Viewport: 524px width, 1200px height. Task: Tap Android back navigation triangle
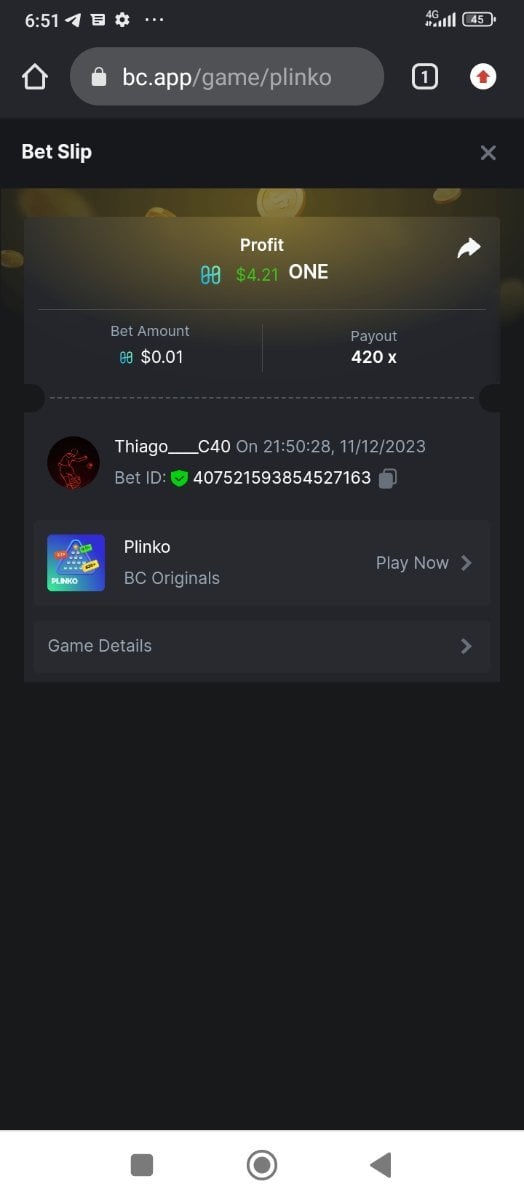click(x=380, y=1164)
